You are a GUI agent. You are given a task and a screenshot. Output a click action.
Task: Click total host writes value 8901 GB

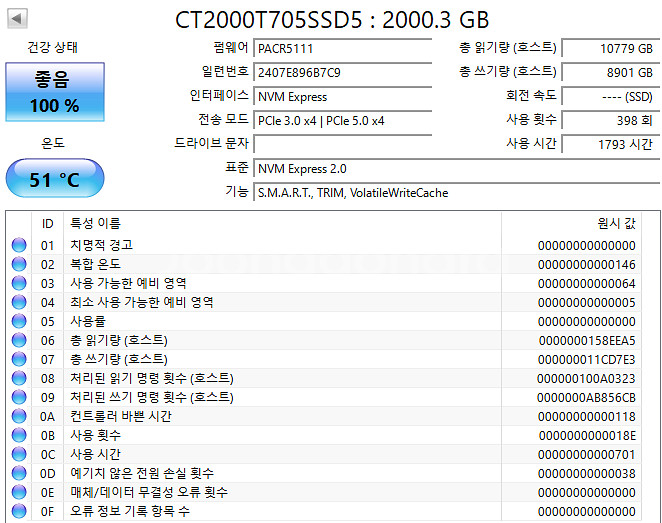610,73
